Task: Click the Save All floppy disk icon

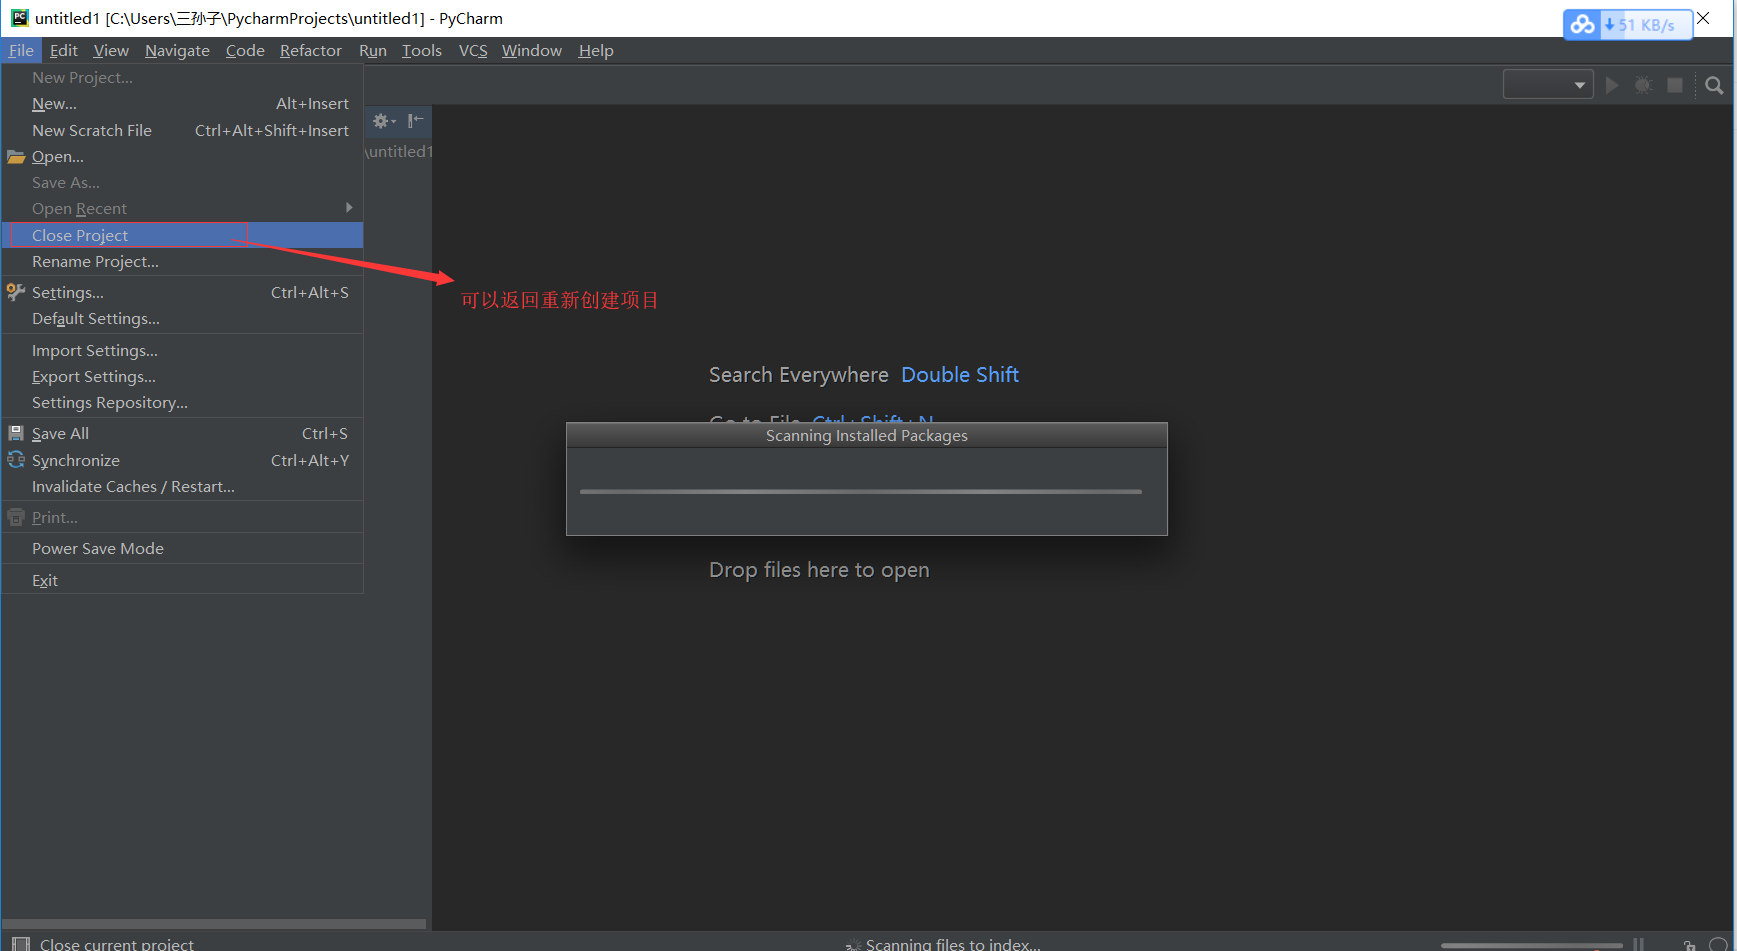Action: [16, 433]
